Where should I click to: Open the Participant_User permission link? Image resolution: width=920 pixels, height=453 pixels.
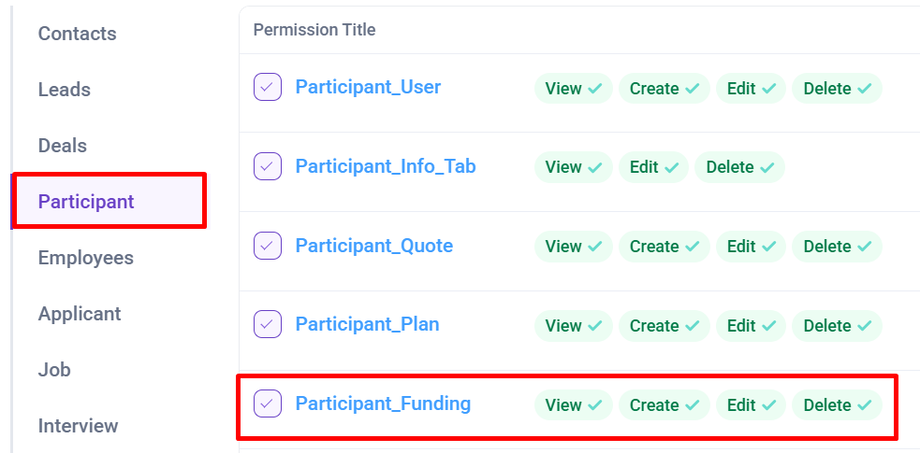[x=368, y=88]
